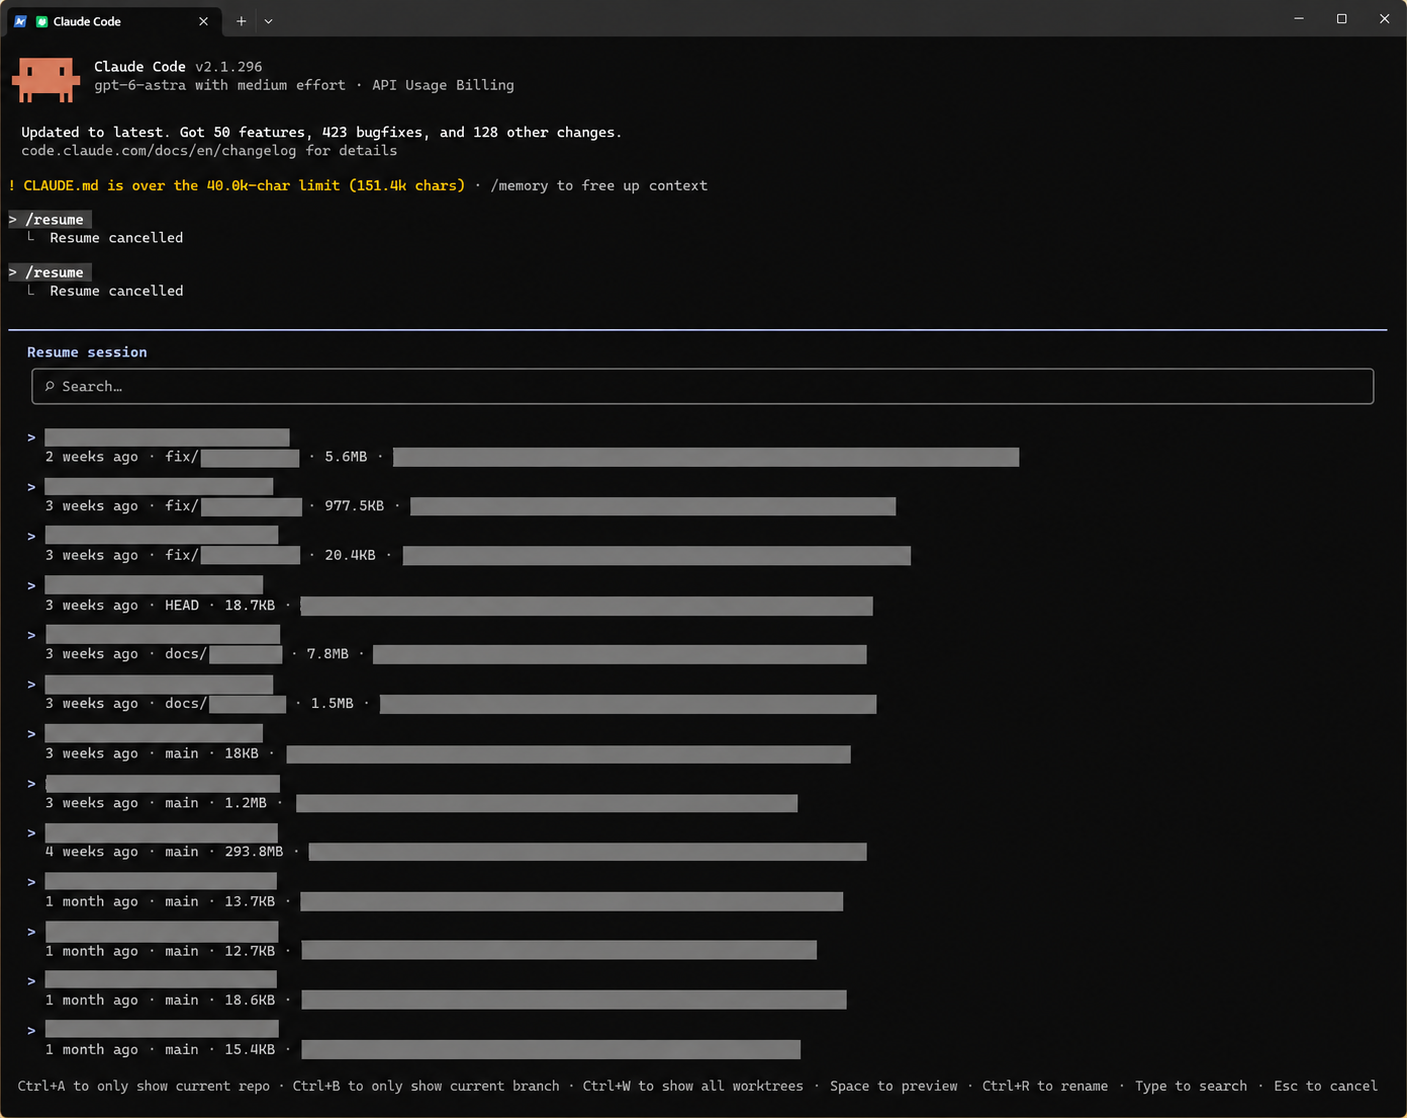
Task: Open a new terminal tab with the plus icon
Action: (241, 21)
